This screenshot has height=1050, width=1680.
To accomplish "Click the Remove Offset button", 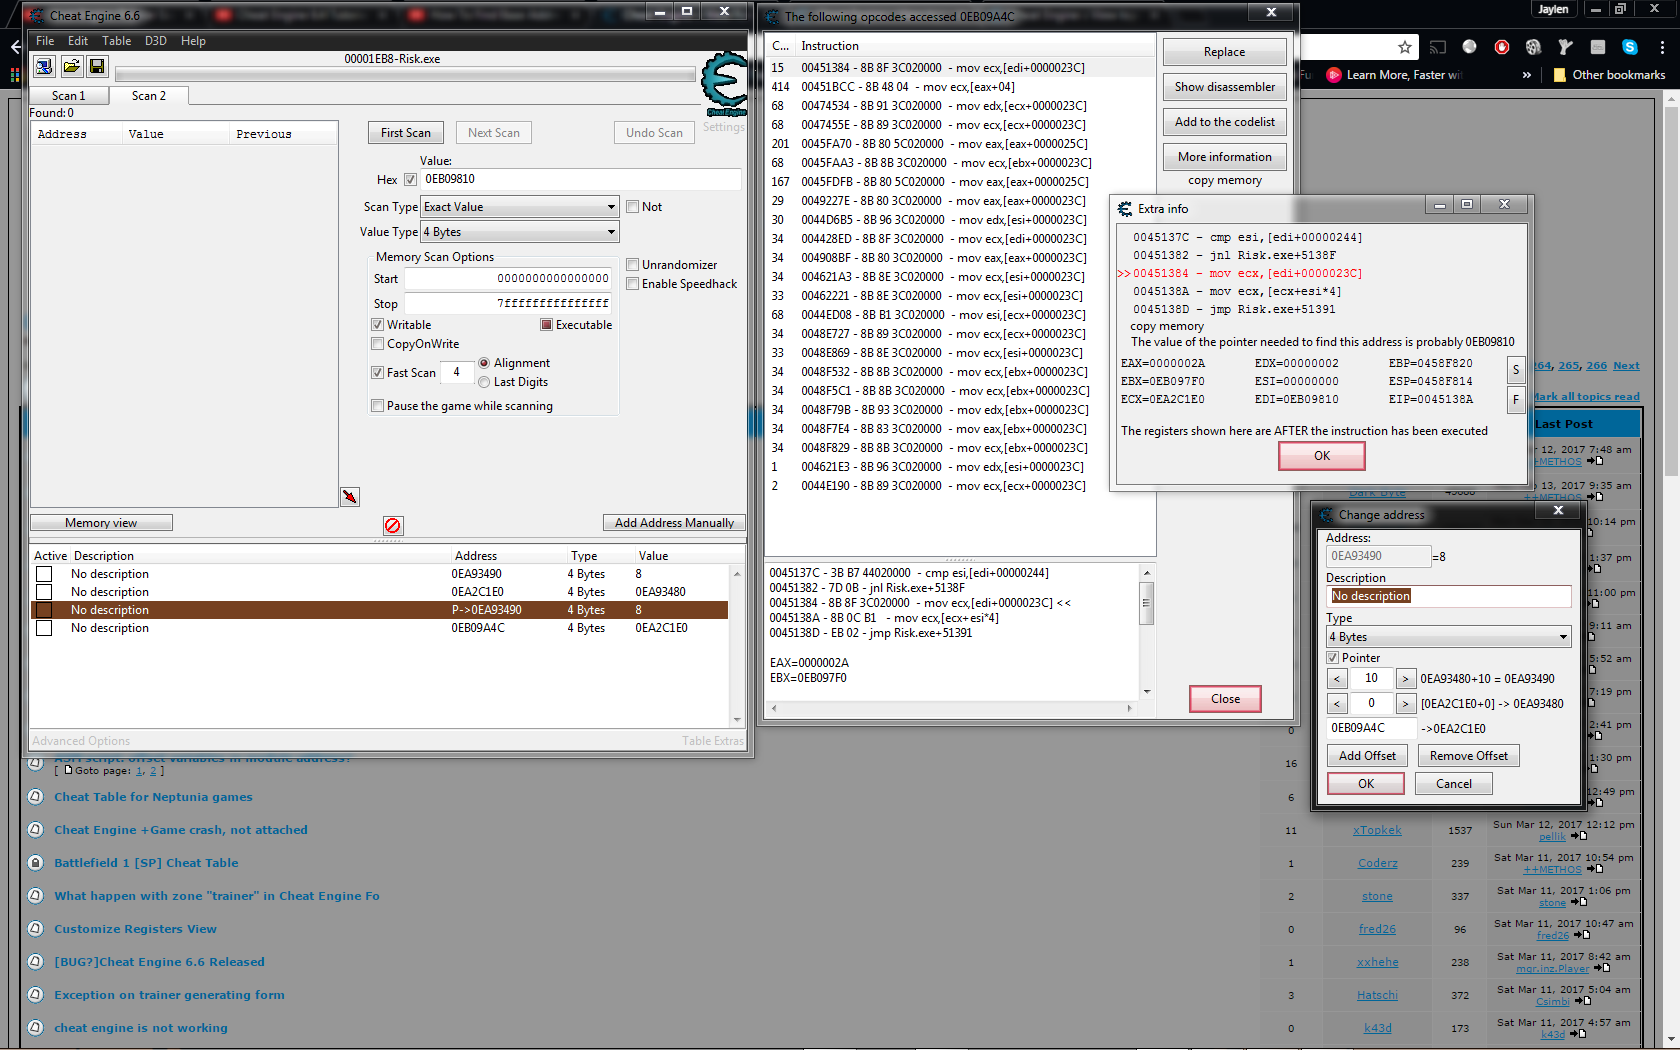I will pos(1468,756).
